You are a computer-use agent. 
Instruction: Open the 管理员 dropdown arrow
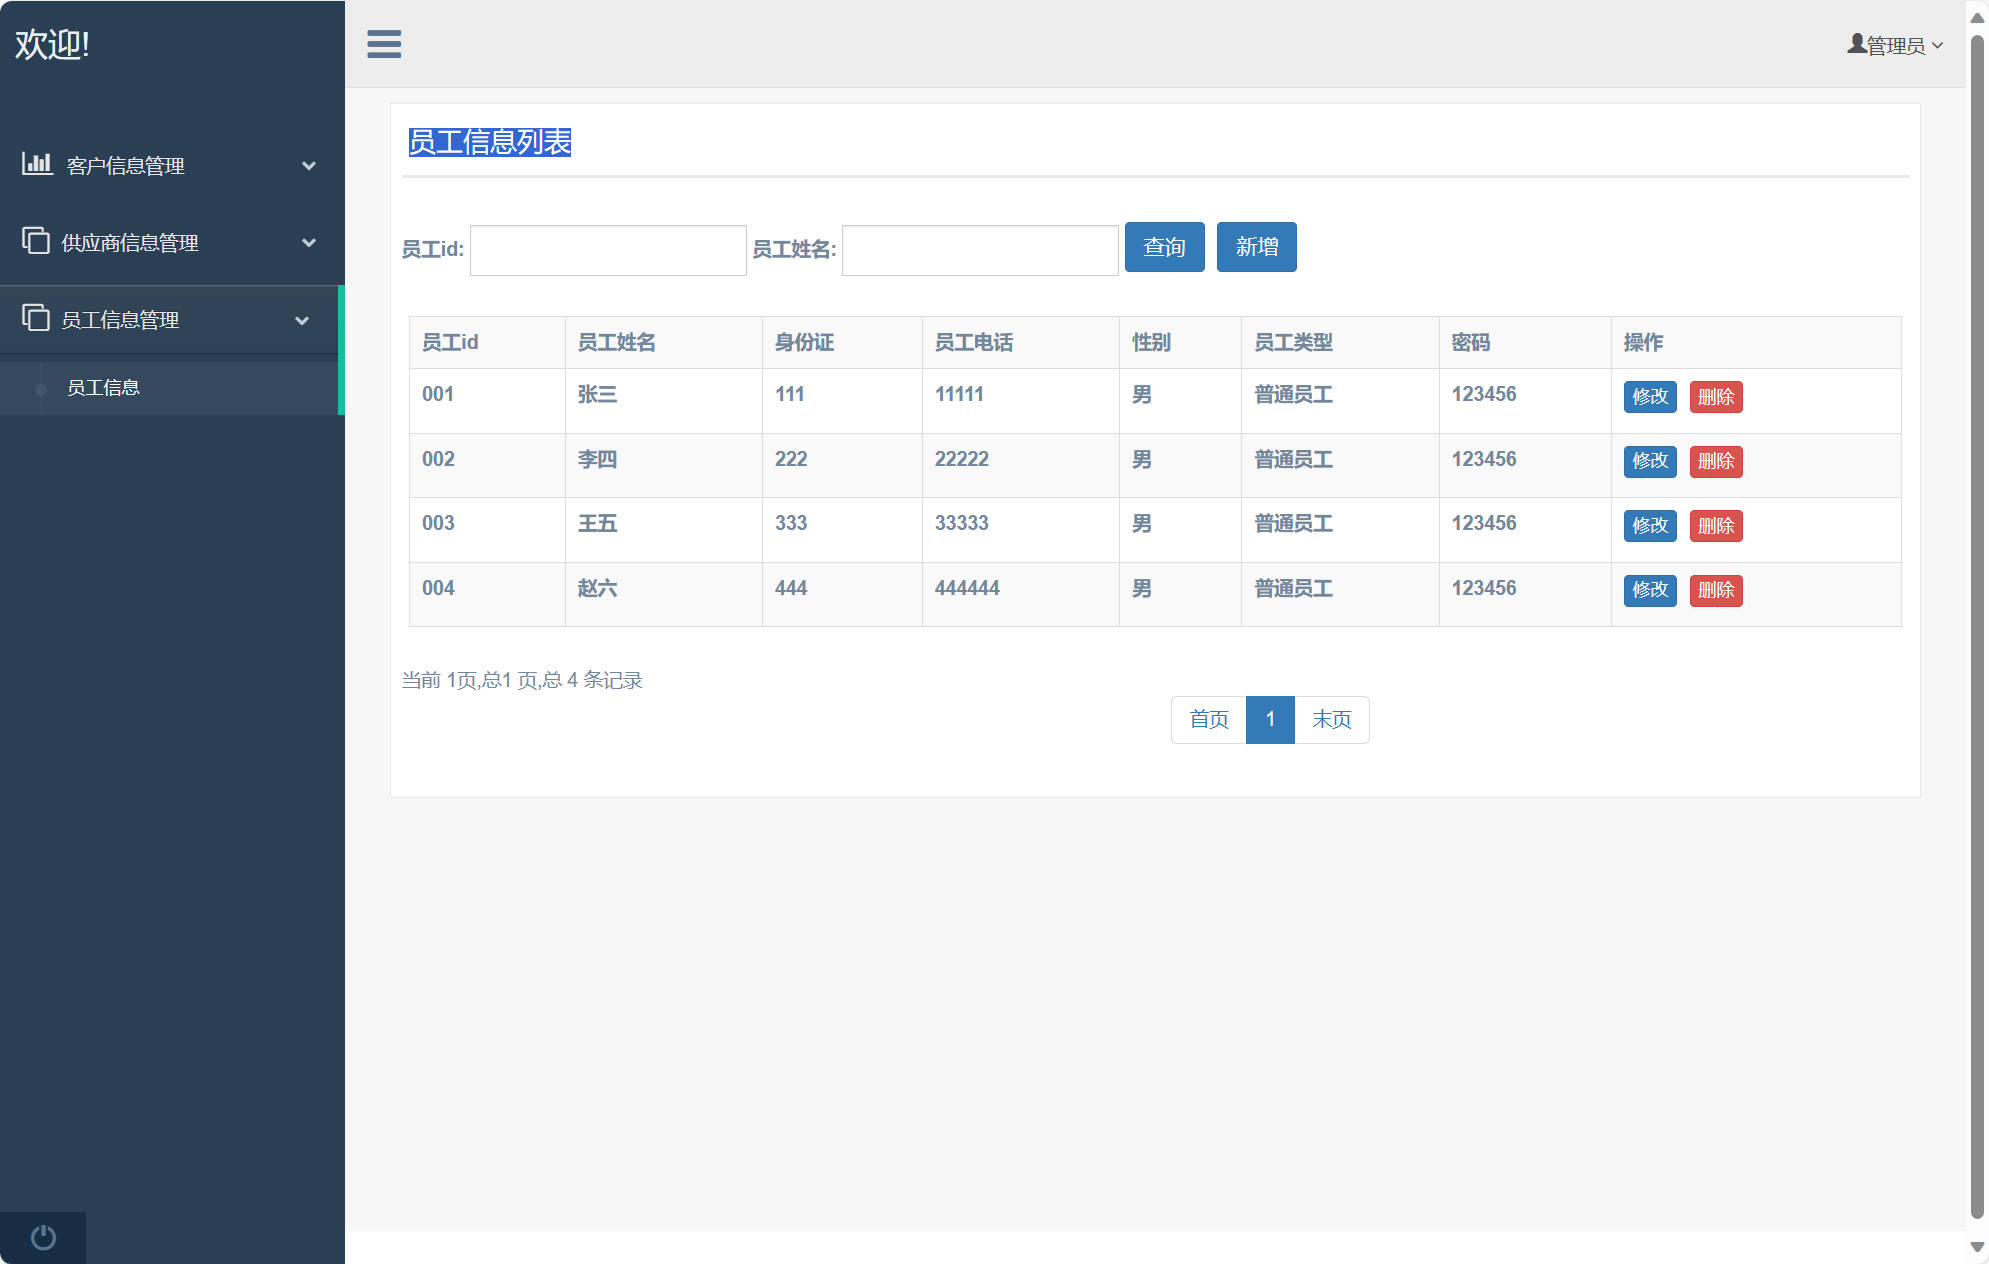pos(1937,45)
